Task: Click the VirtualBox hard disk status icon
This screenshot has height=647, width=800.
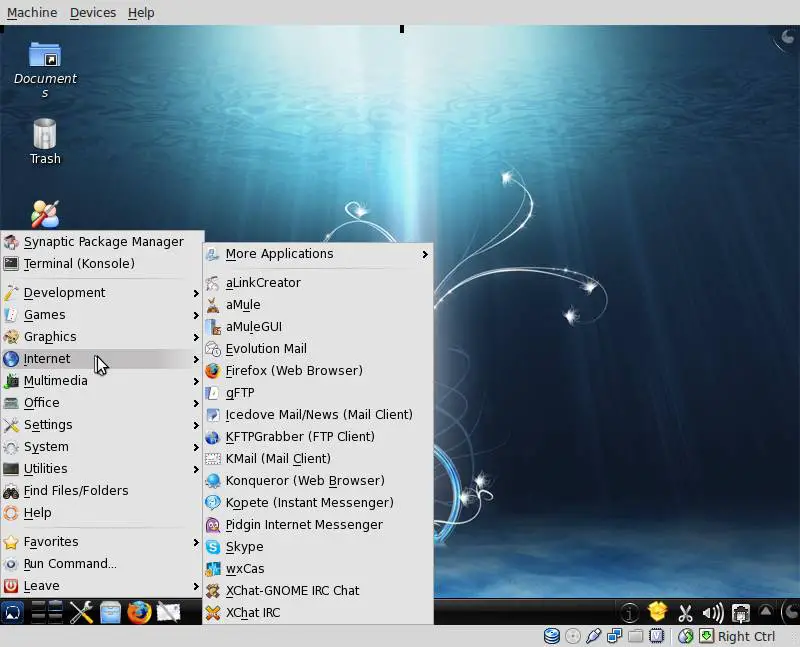Action: pyautogui.click(x=552, y=636)
